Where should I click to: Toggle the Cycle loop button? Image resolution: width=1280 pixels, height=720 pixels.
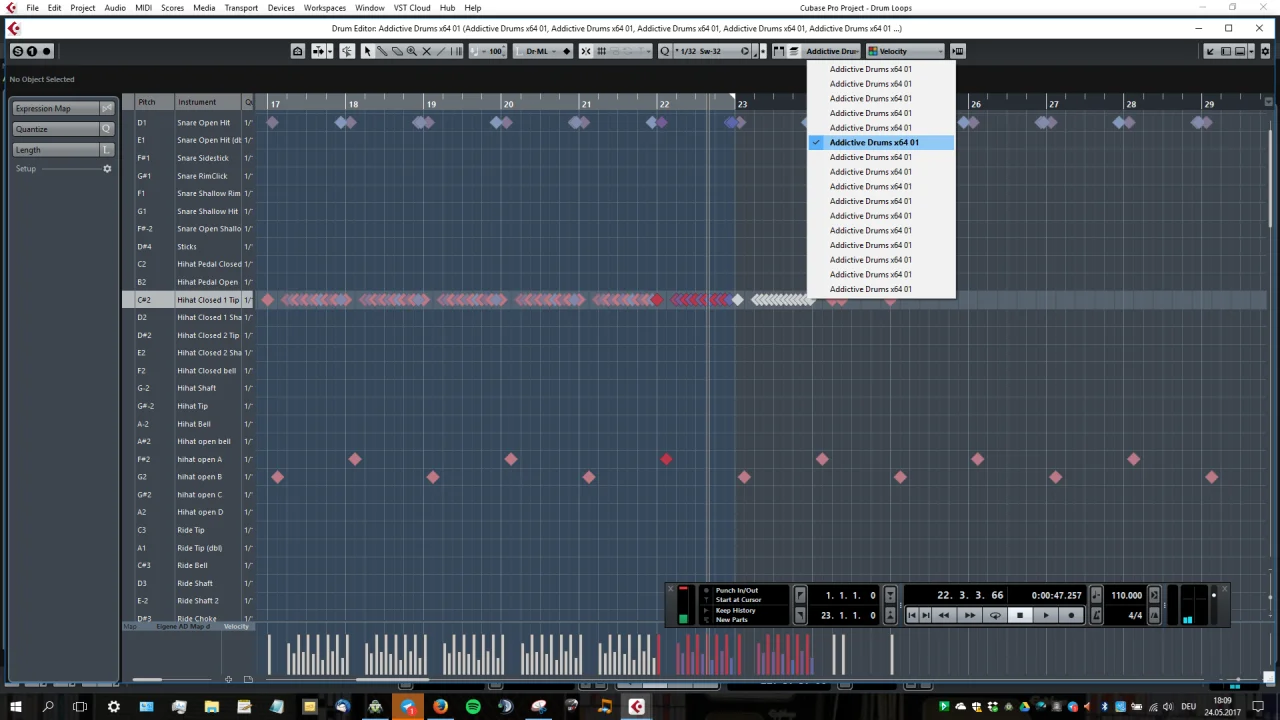pos(995,615)
